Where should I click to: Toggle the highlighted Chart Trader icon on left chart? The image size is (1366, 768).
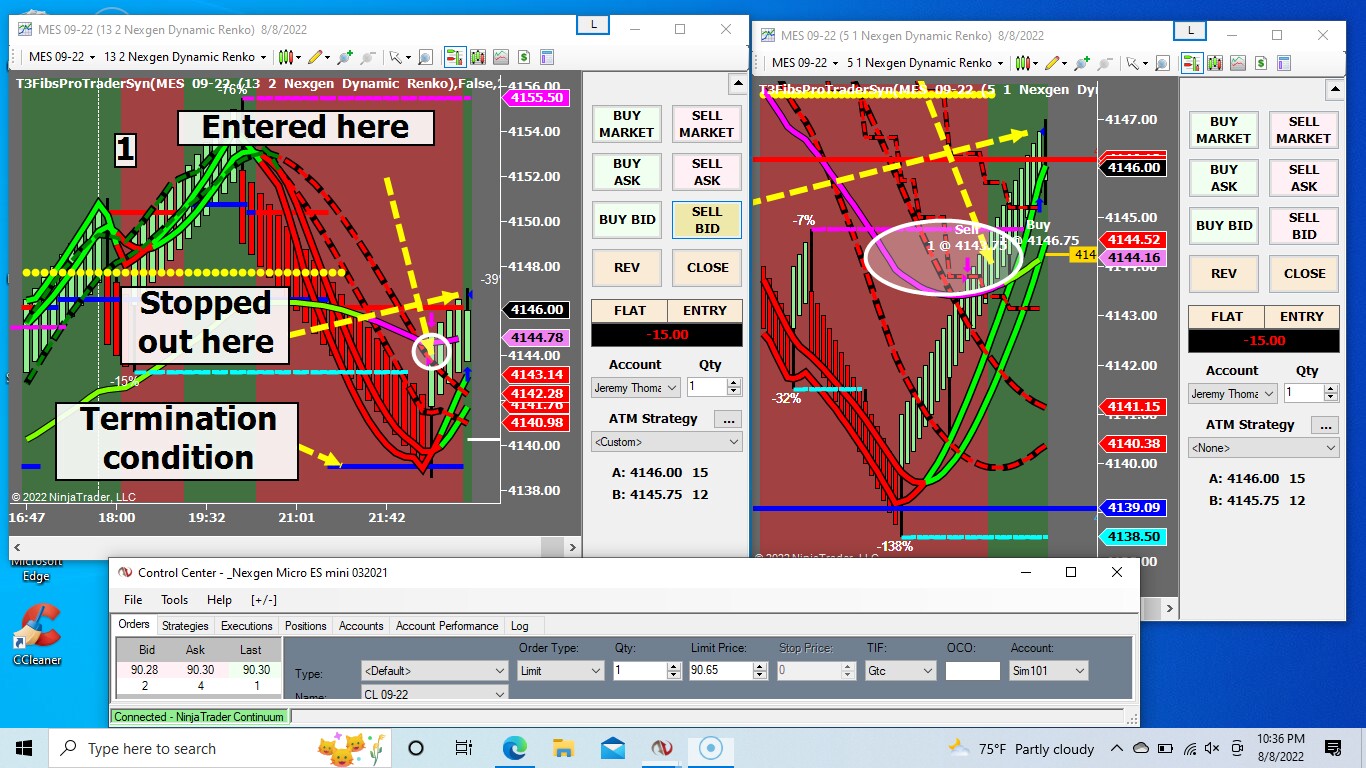coord(455,57)
